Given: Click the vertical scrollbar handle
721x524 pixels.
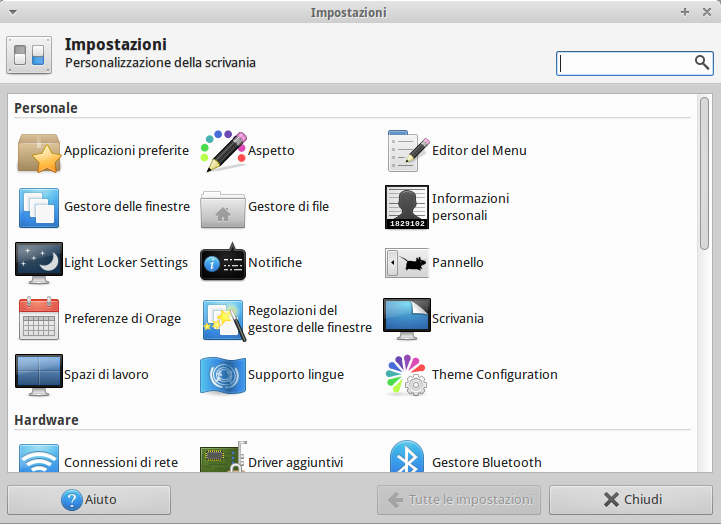Looking at the screenshot, I should pos(704,173).
